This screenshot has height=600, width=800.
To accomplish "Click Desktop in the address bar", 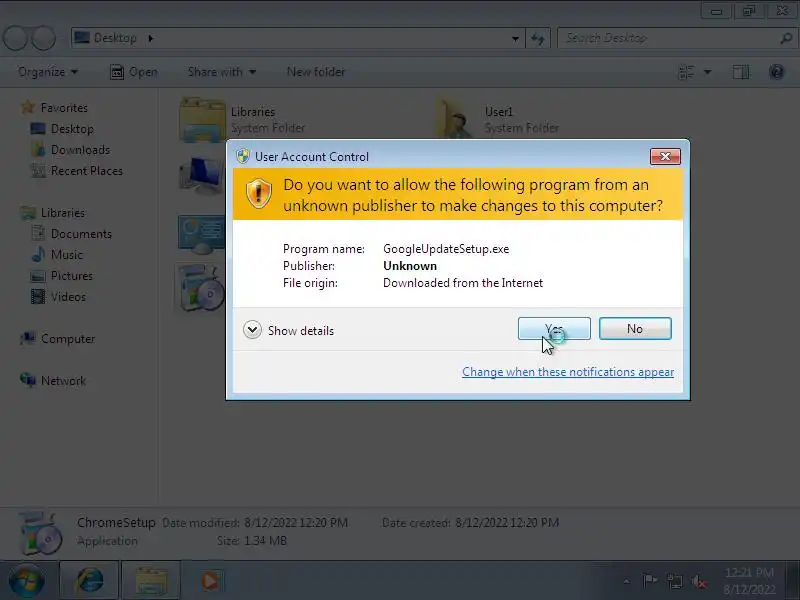I will (115, 38).
